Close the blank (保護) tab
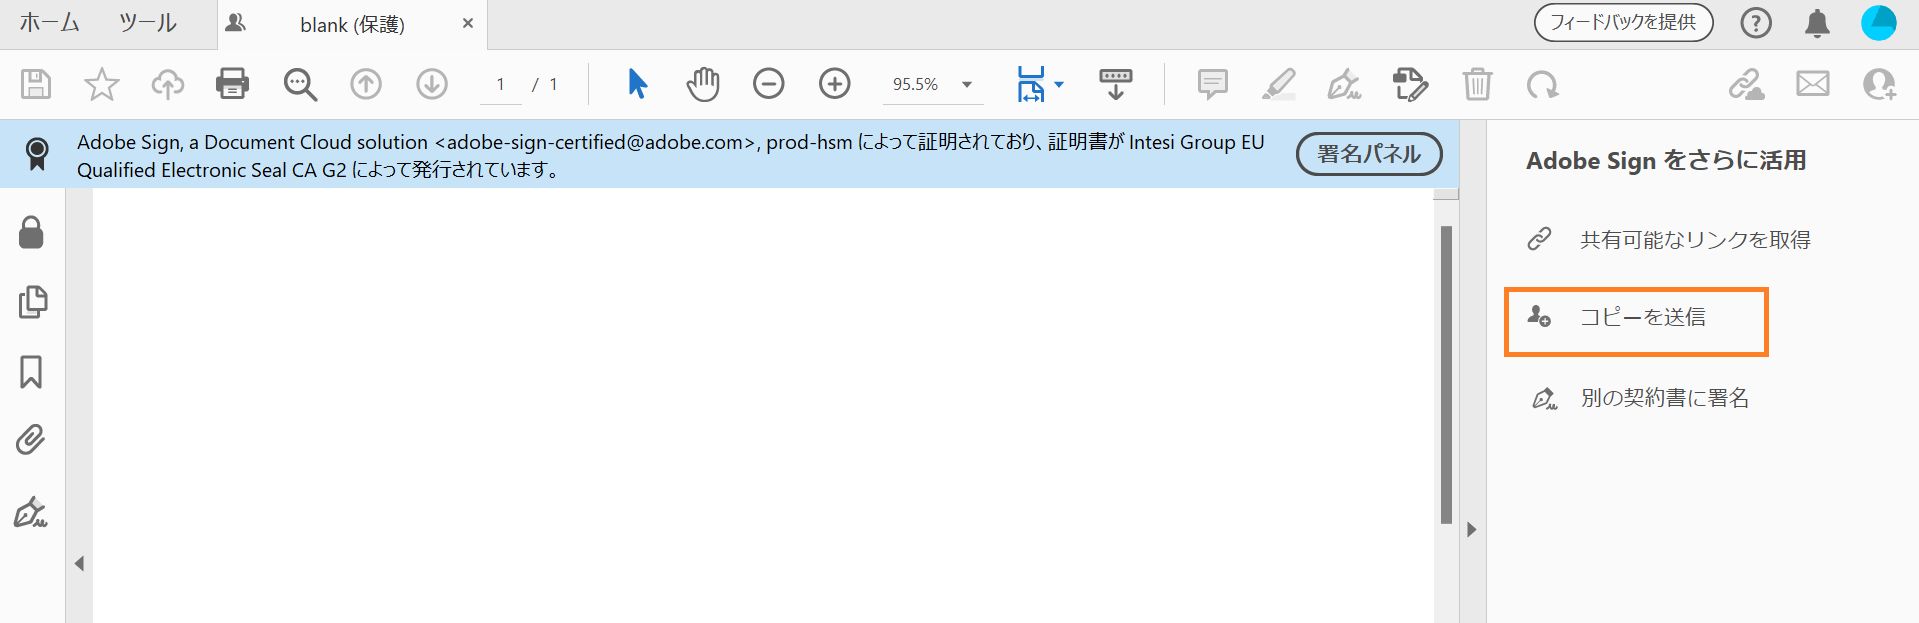The height and width of the screenshot is (623, 1919). pyautogui.click(x=467, y=23)
